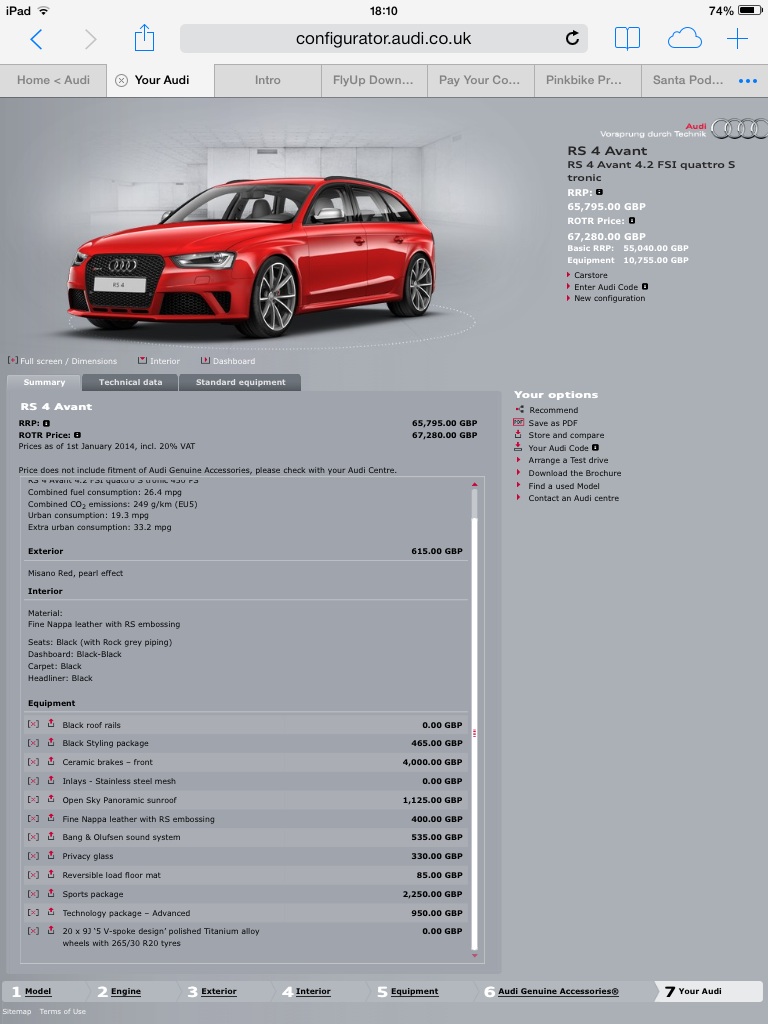Remove Inlays - Stainless steel mesh via [x]
768x1024 pixels.
click(33, 781)
